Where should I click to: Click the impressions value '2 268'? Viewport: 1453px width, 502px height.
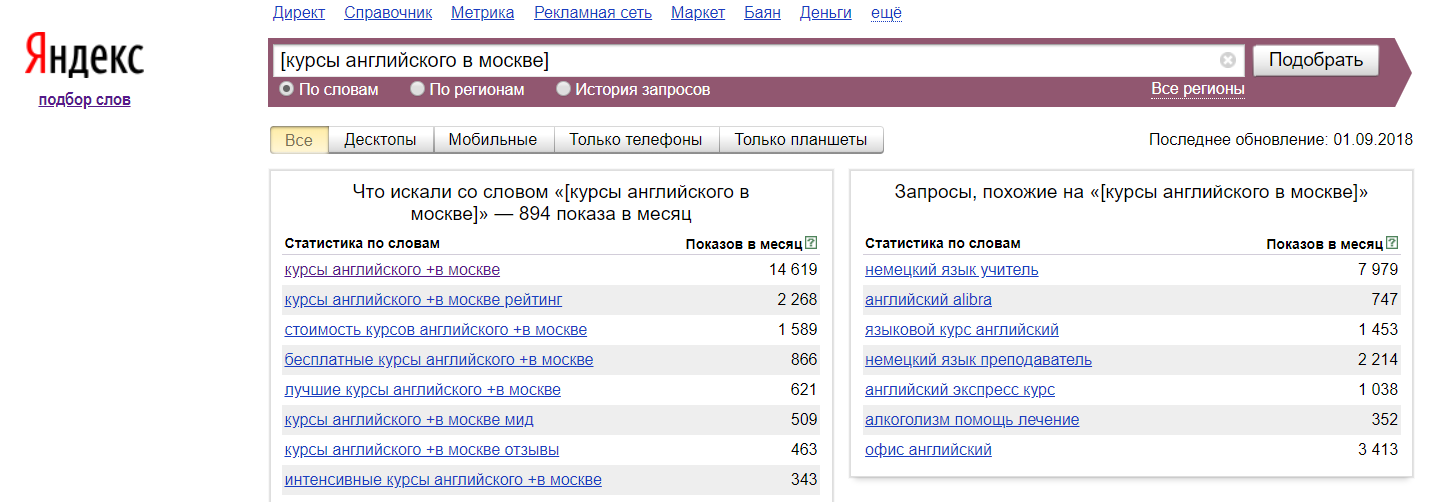coord(797,300)
